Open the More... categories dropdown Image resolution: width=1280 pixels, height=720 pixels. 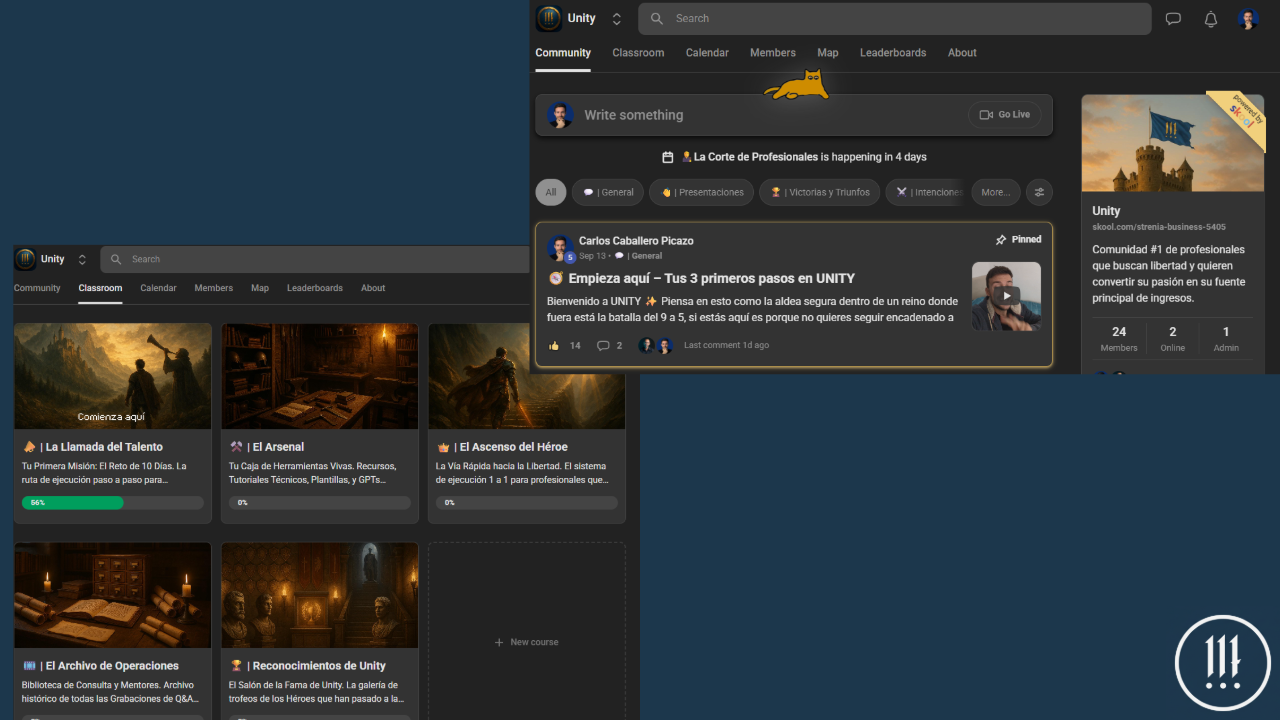(996, 192)
